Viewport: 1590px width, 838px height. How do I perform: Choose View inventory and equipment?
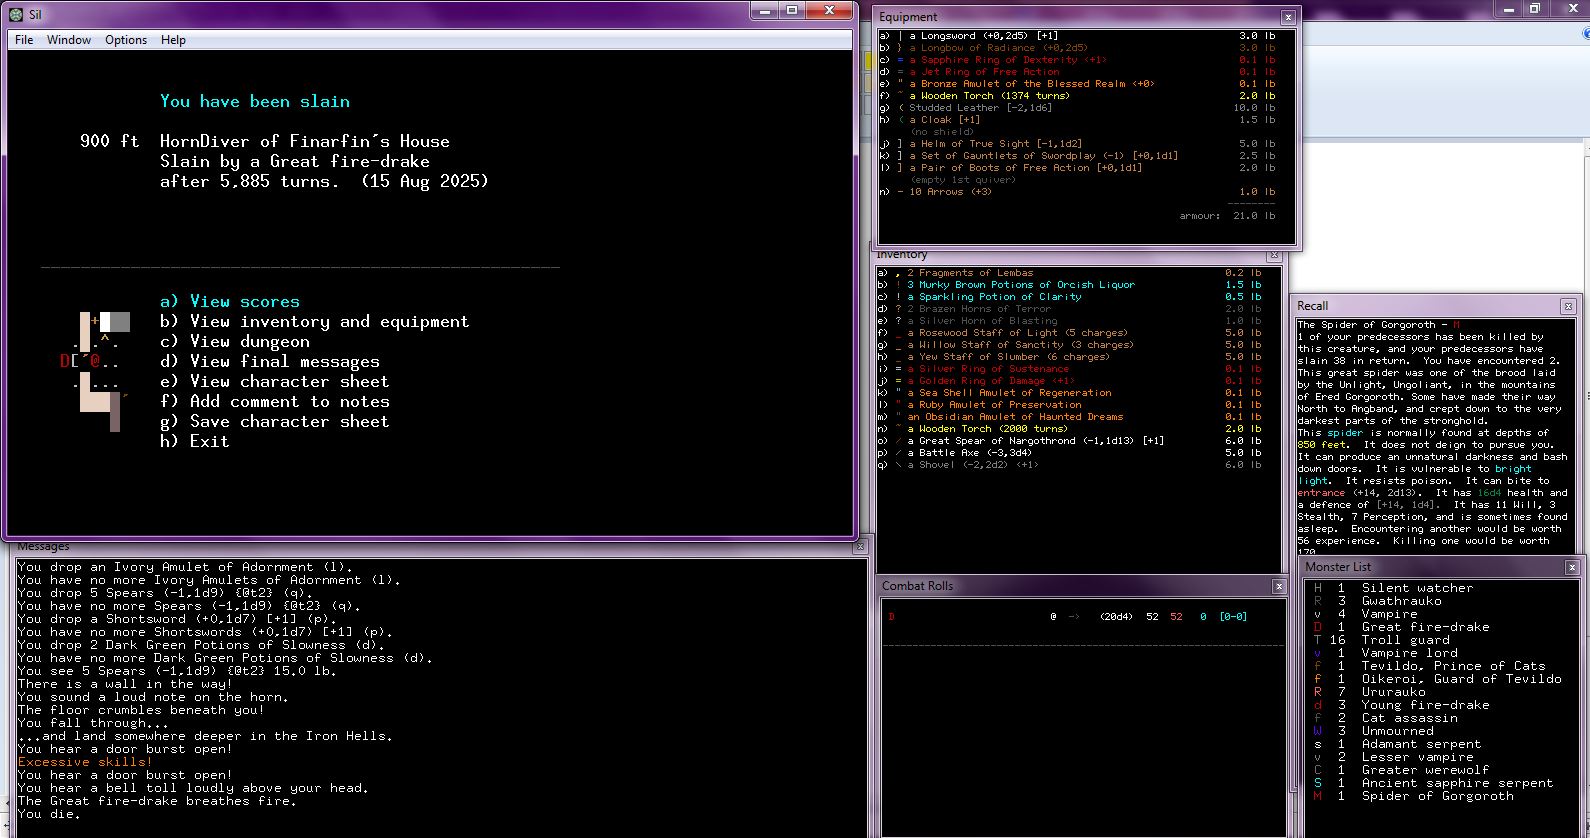(314, 322)
